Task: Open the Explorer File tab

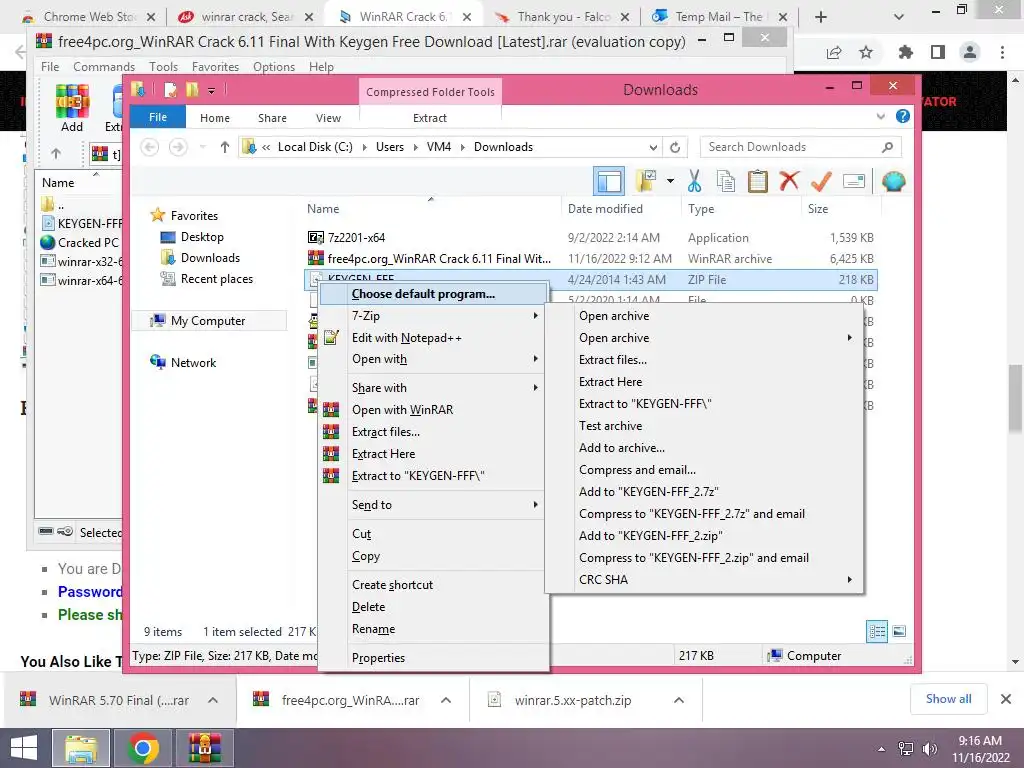Action: point(157,117)
